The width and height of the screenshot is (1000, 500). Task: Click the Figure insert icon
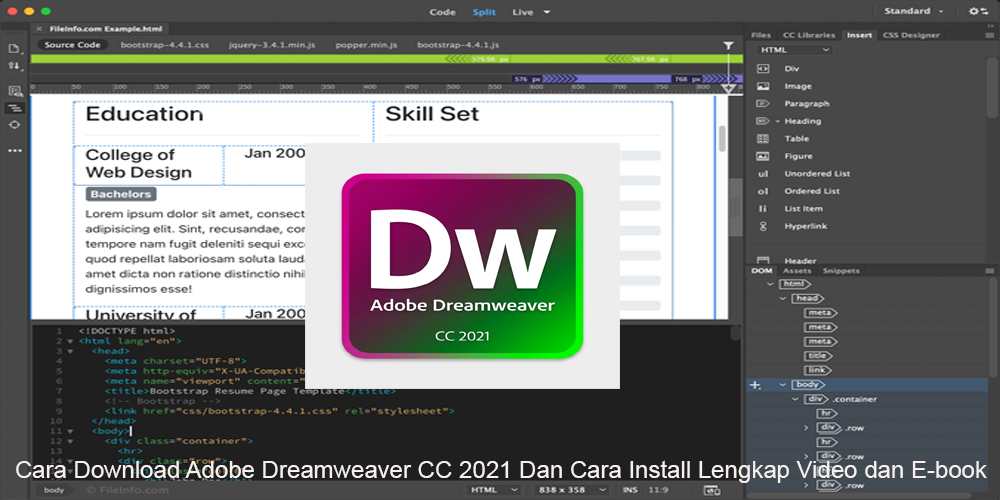763,156
